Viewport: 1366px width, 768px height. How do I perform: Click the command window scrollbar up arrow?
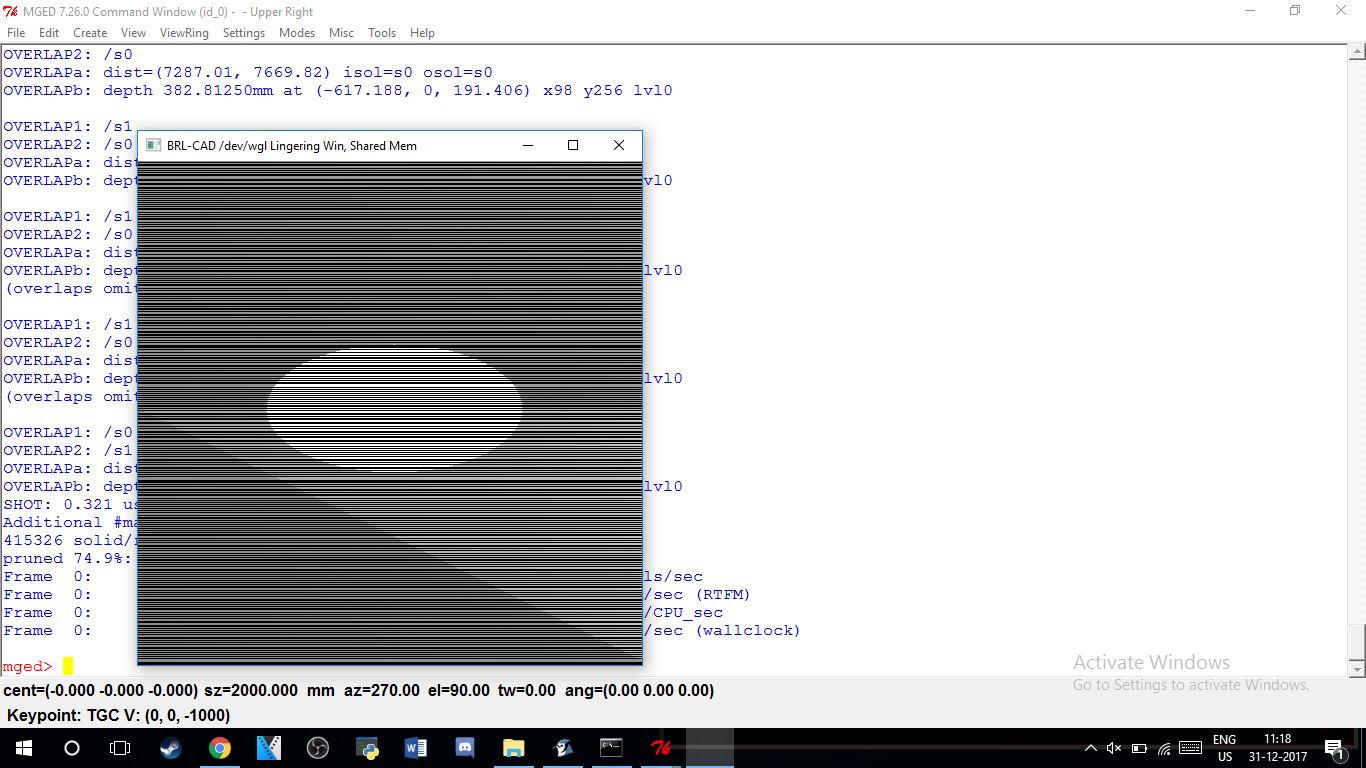(1357, 52)
